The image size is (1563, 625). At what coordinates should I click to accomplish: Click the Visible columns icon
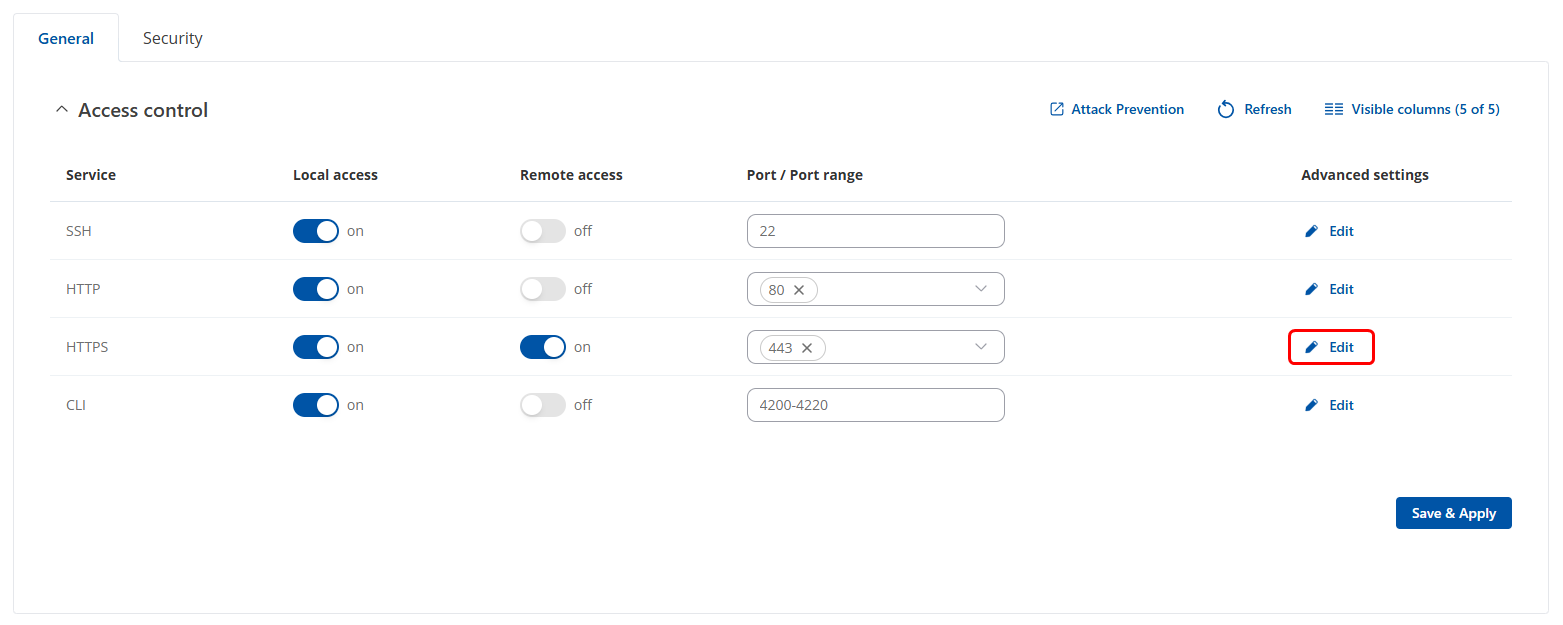click(1333, 109)
